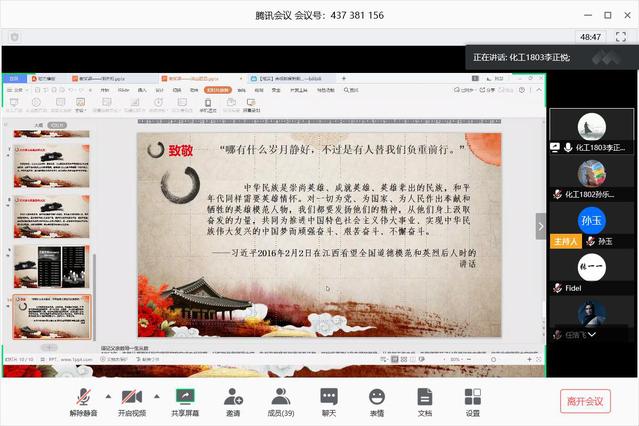Screen dimensions: 639x426
Task: Click the 48:47 meeting timer
Action: click(590, 37)
